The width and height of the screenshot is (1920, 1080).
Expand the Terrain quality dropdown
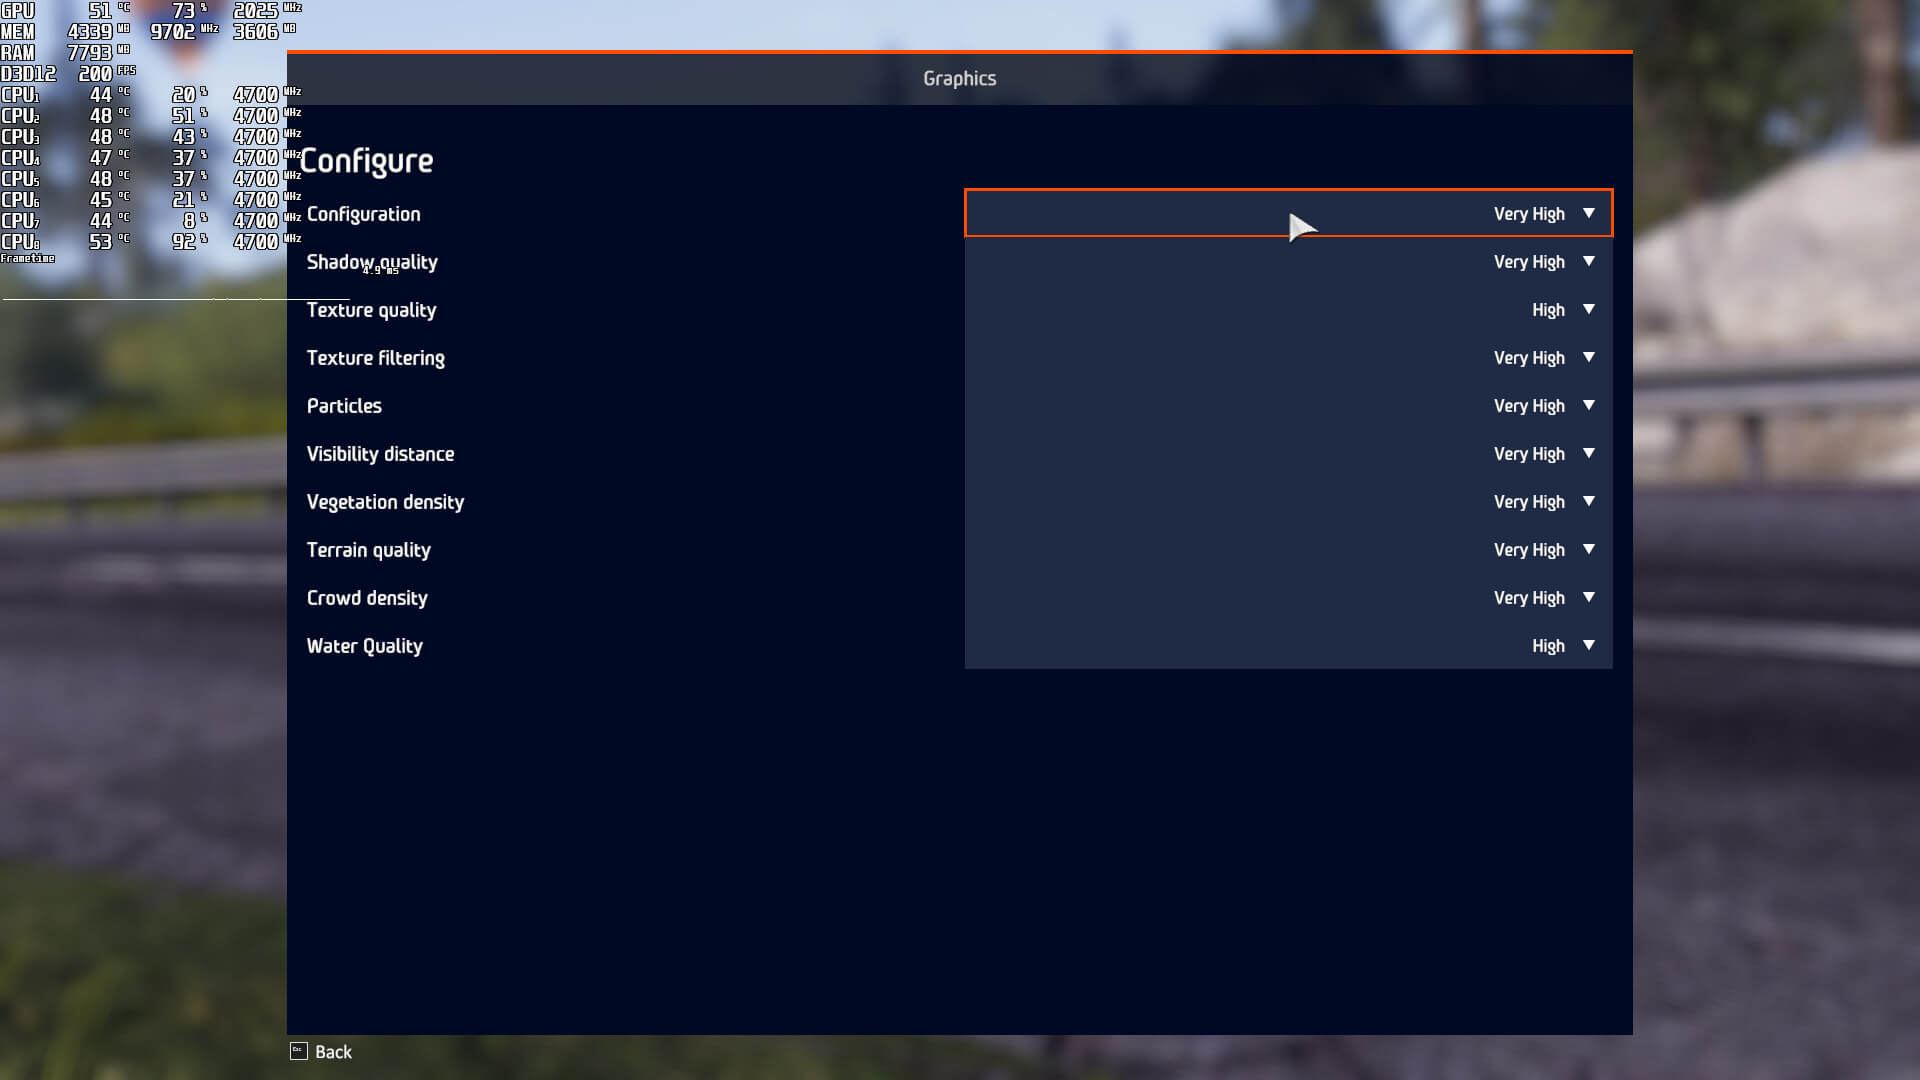point(1288,549)
